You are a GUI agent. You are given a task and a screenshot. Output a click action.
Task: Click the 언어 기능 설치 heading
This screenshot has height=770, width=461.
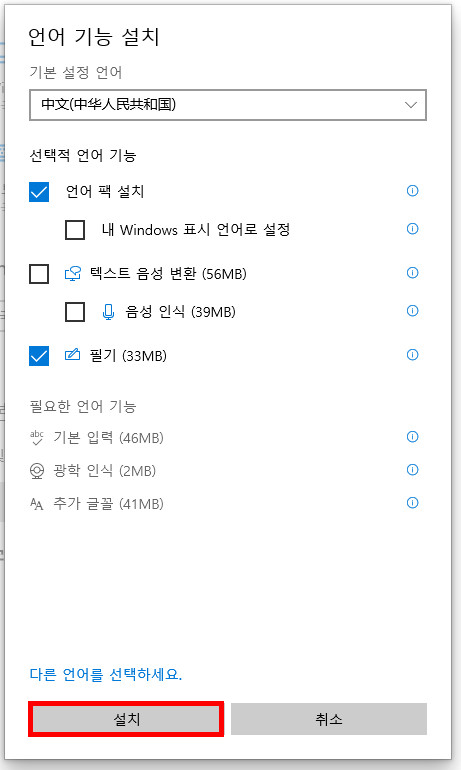[x=94, y=37]
